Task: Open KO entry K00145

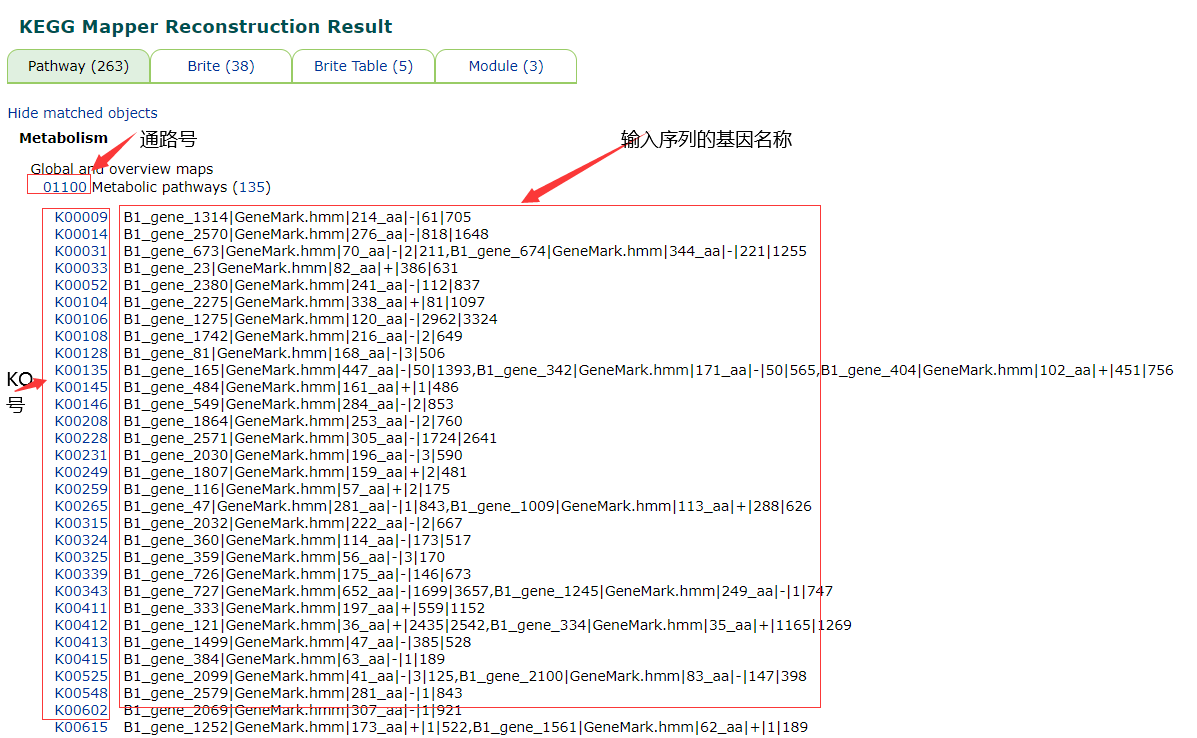Action: click(x=81, y=387)
